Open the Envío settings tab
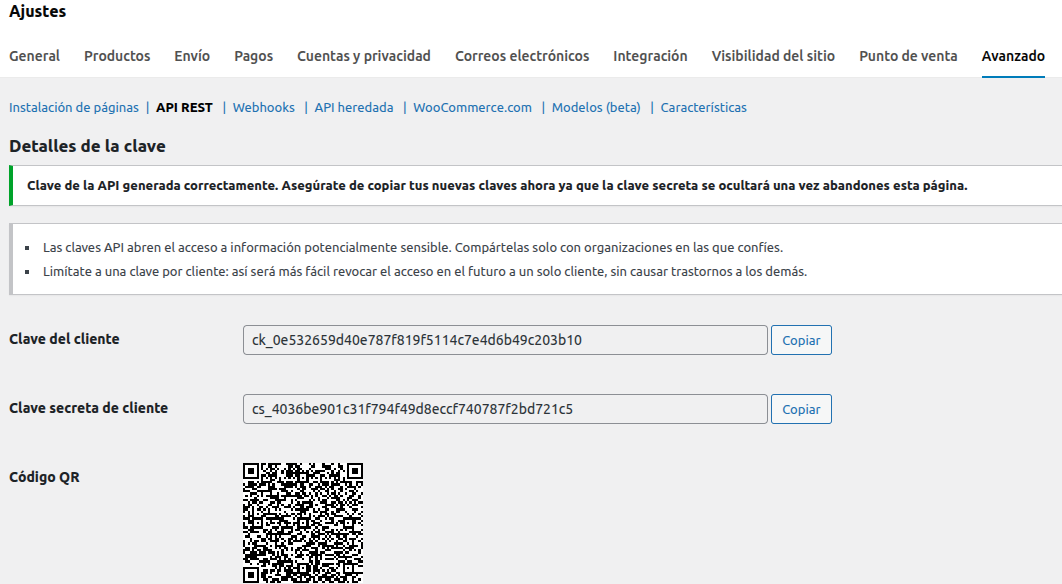 [x=192, y=56]
